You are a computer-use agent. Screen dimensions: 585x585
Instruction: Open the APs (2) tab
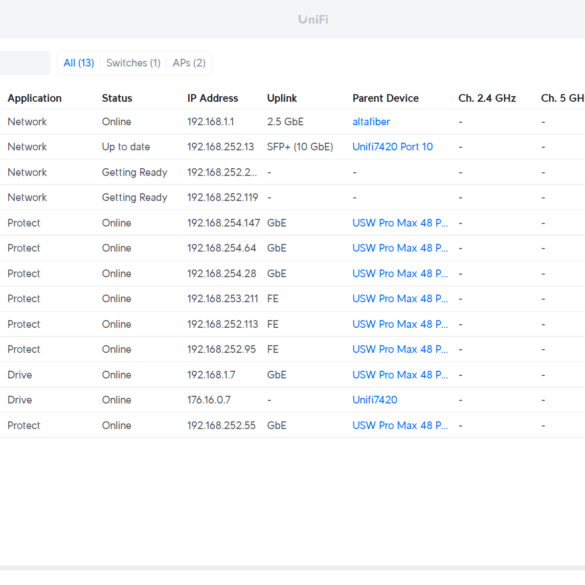[189, 63]
